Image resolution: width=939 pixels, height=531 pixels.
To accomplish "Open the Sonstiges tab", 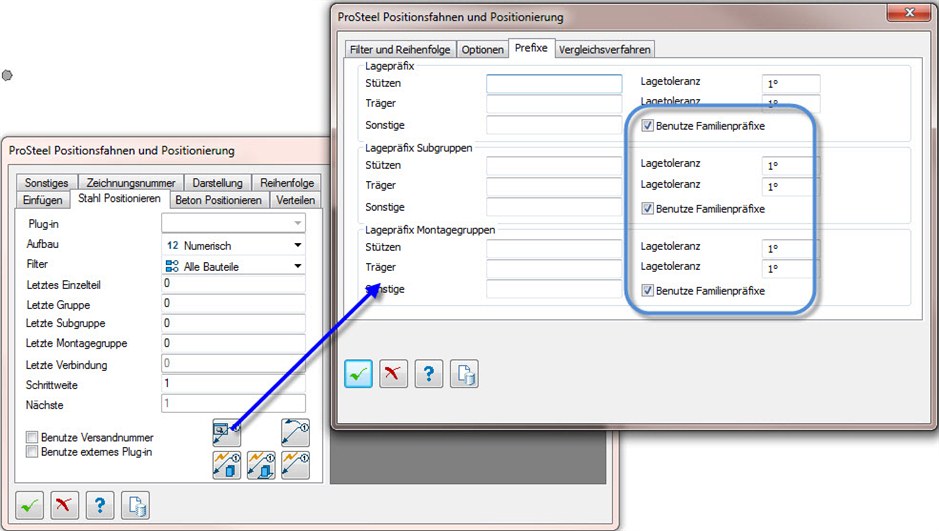I will coord(47,183).
